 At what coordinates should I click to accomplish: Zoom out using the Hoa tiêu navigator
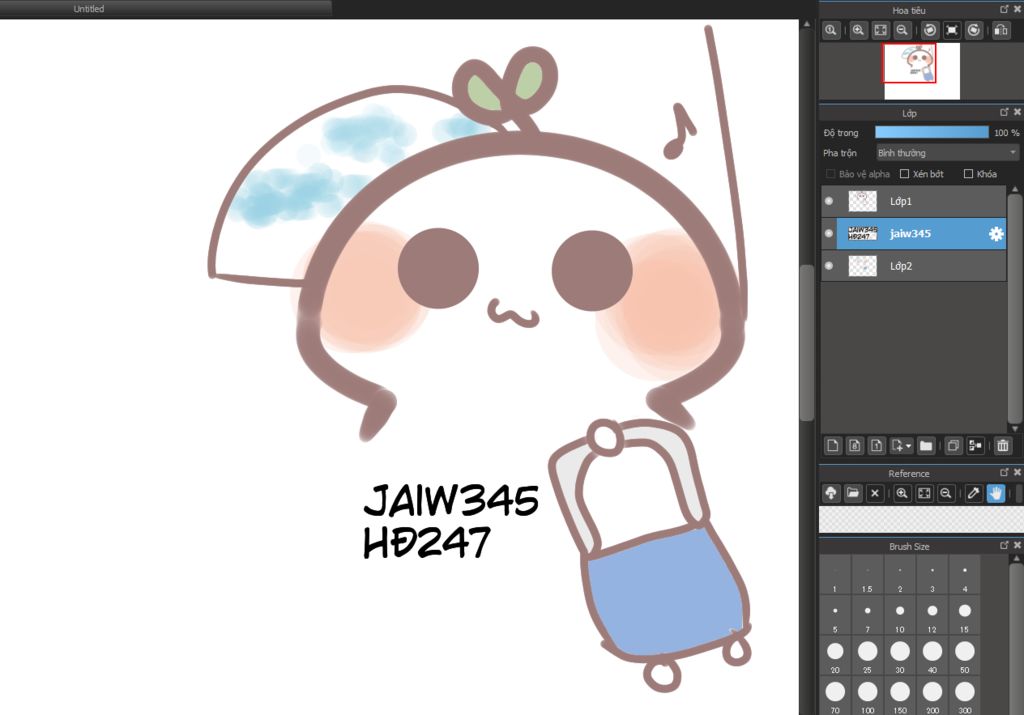(x=902, y=30)
